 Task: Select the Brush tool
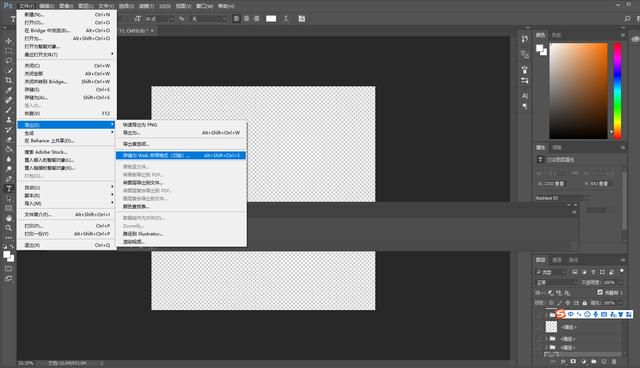coord(9,110)
